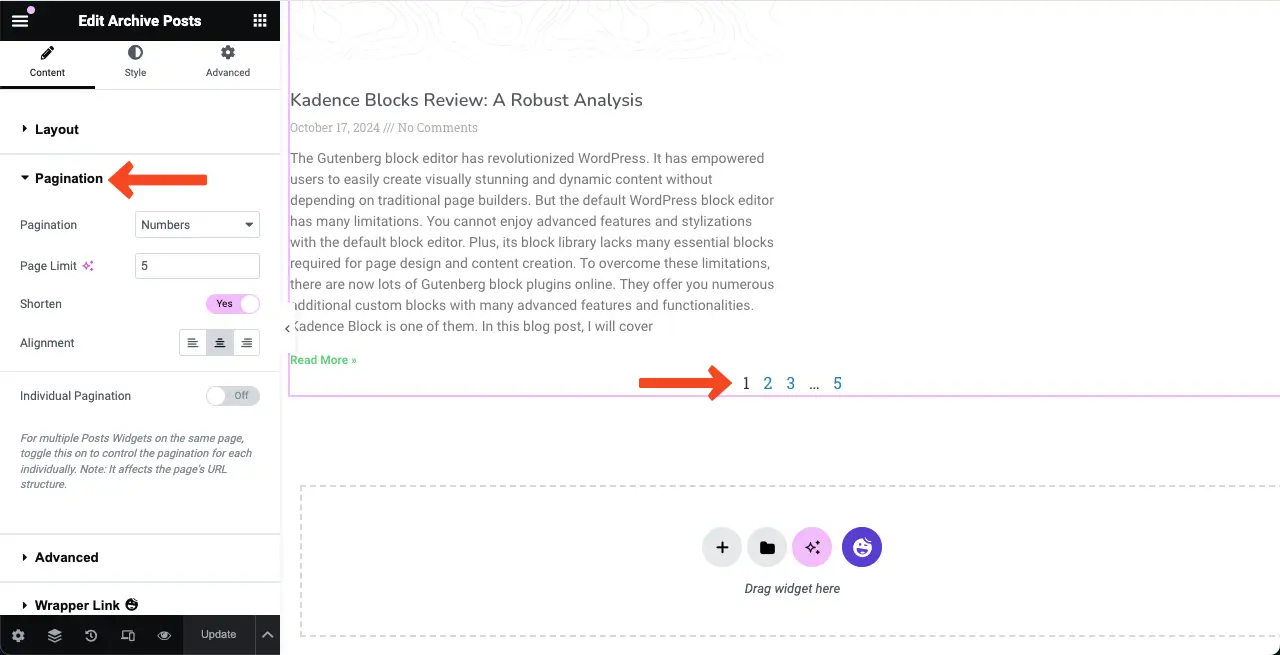The image size is (1280, 655).
Task: Open the History icon in footer
Action: coord(91,635)
